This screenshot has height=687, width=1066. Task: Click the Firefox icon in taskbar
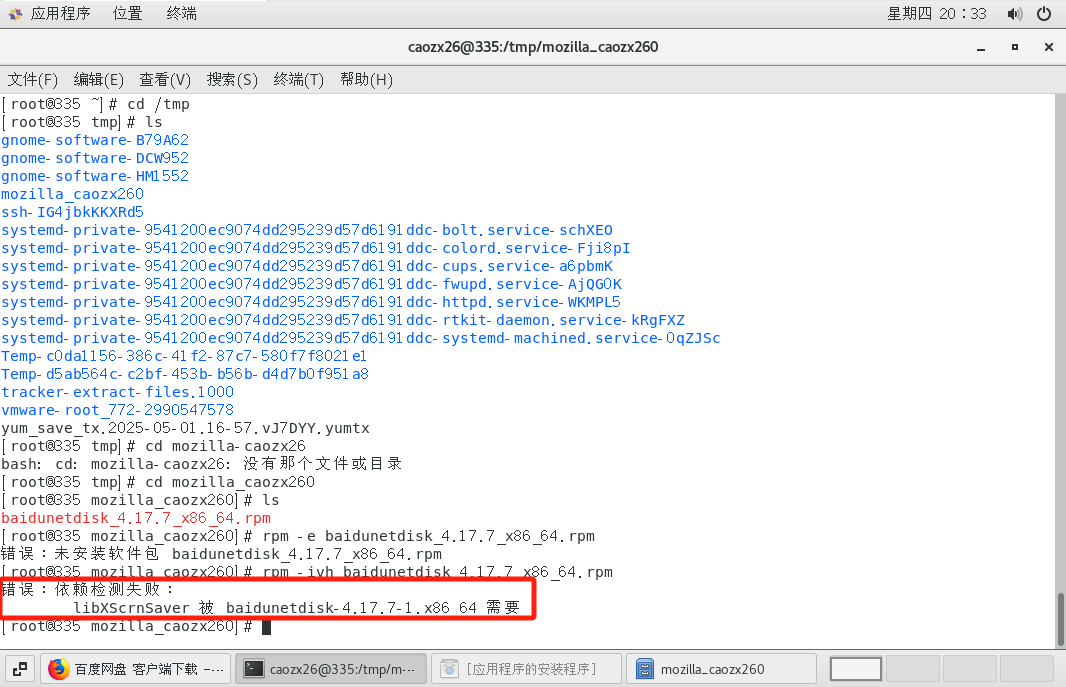tap(58, 669)
